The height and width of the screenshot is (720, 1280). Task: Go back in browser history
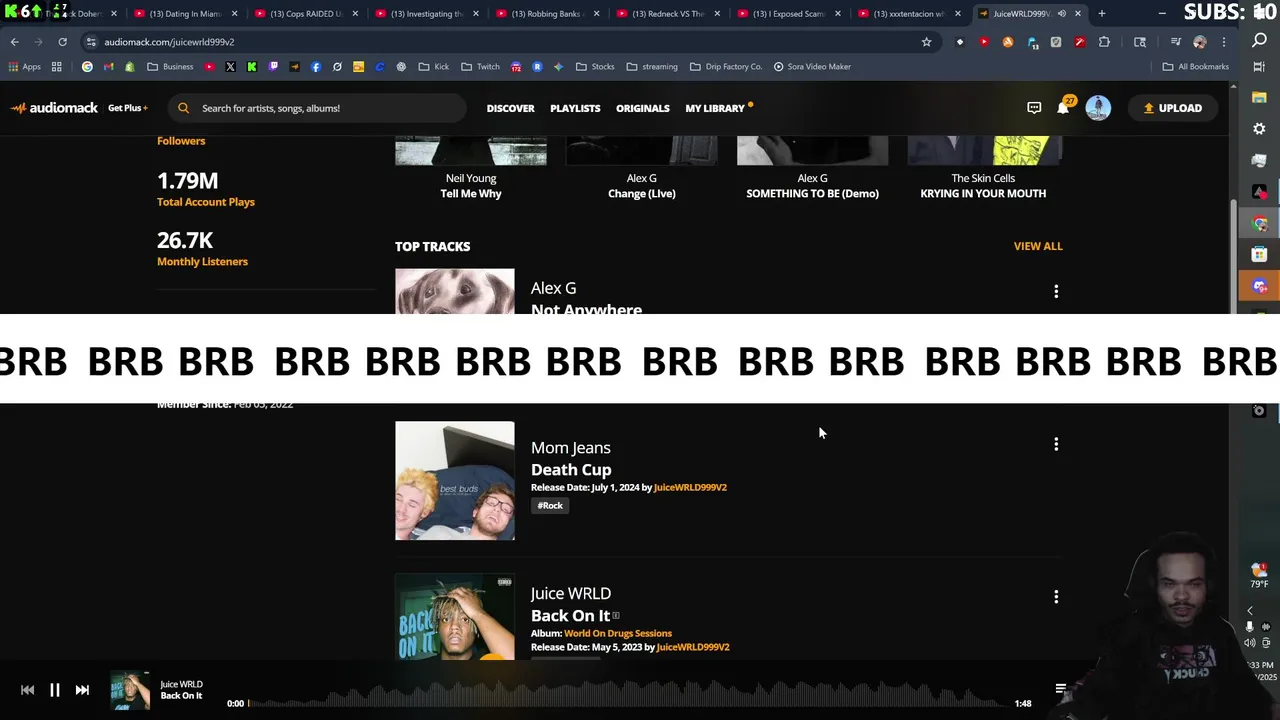click(x=15, y=42)
